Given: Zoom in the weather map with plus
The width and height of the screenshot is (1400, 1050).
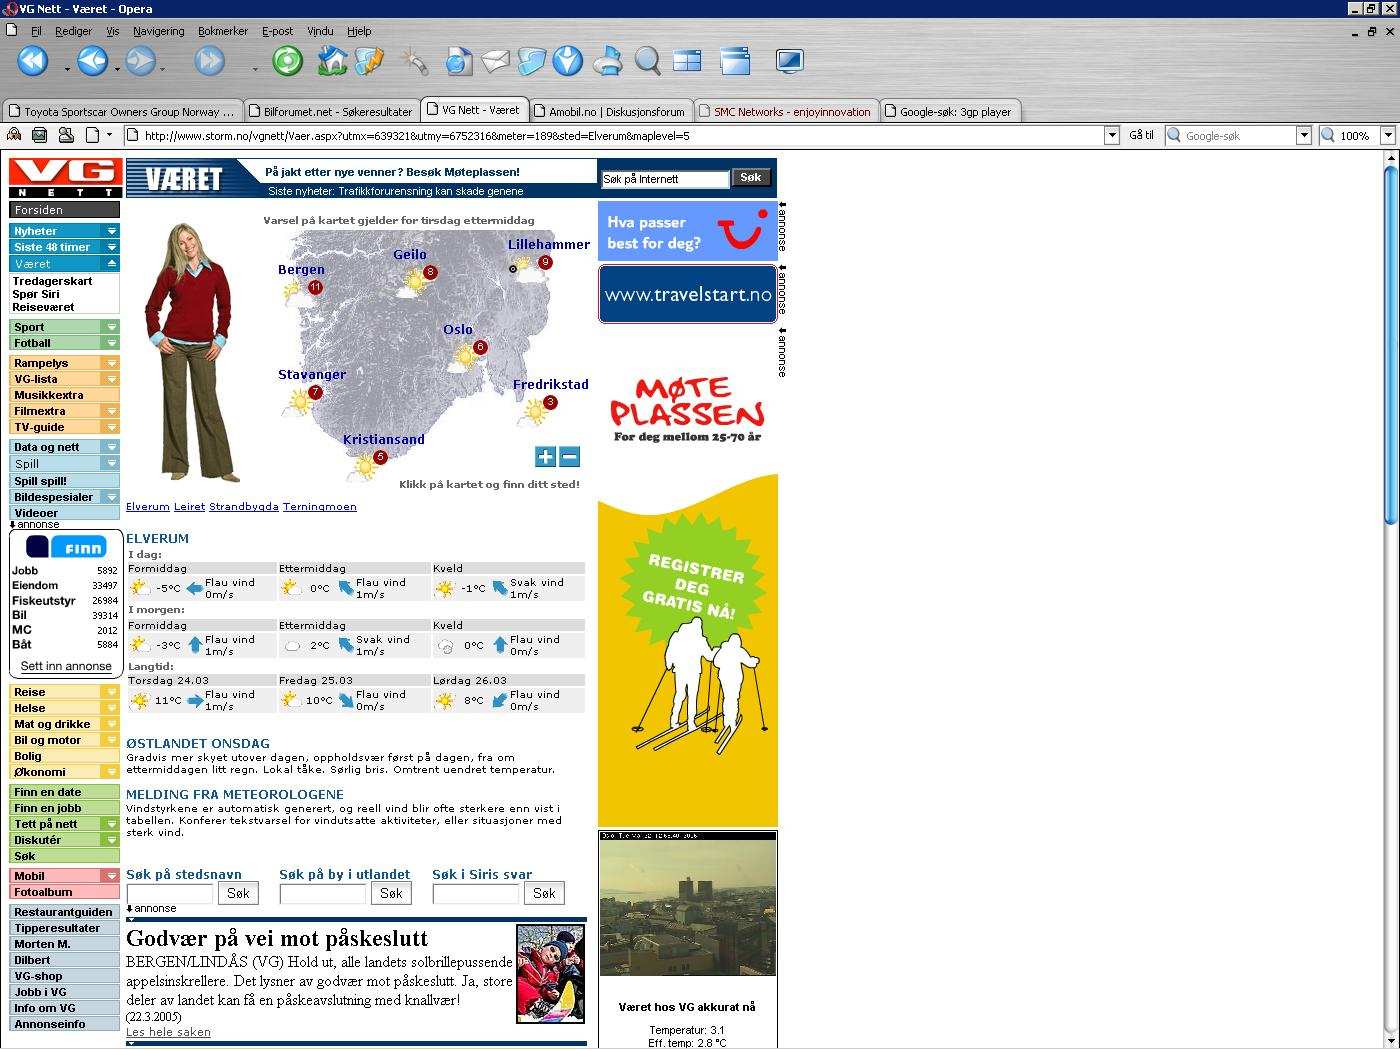Looking at the screenshot, I should (x=545, y=457).
